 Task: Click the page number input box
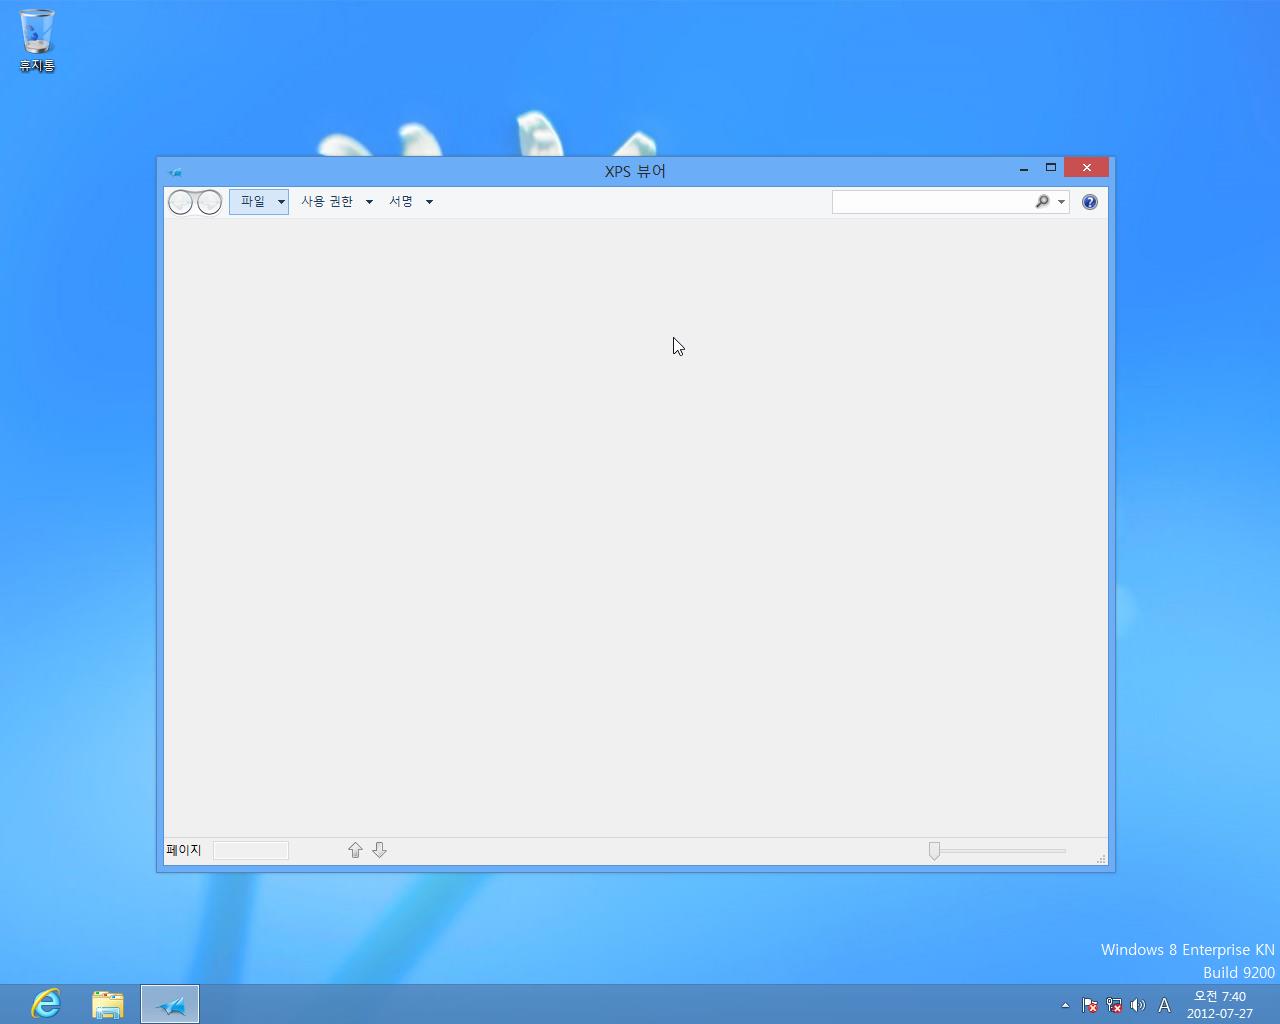(251, 850)
